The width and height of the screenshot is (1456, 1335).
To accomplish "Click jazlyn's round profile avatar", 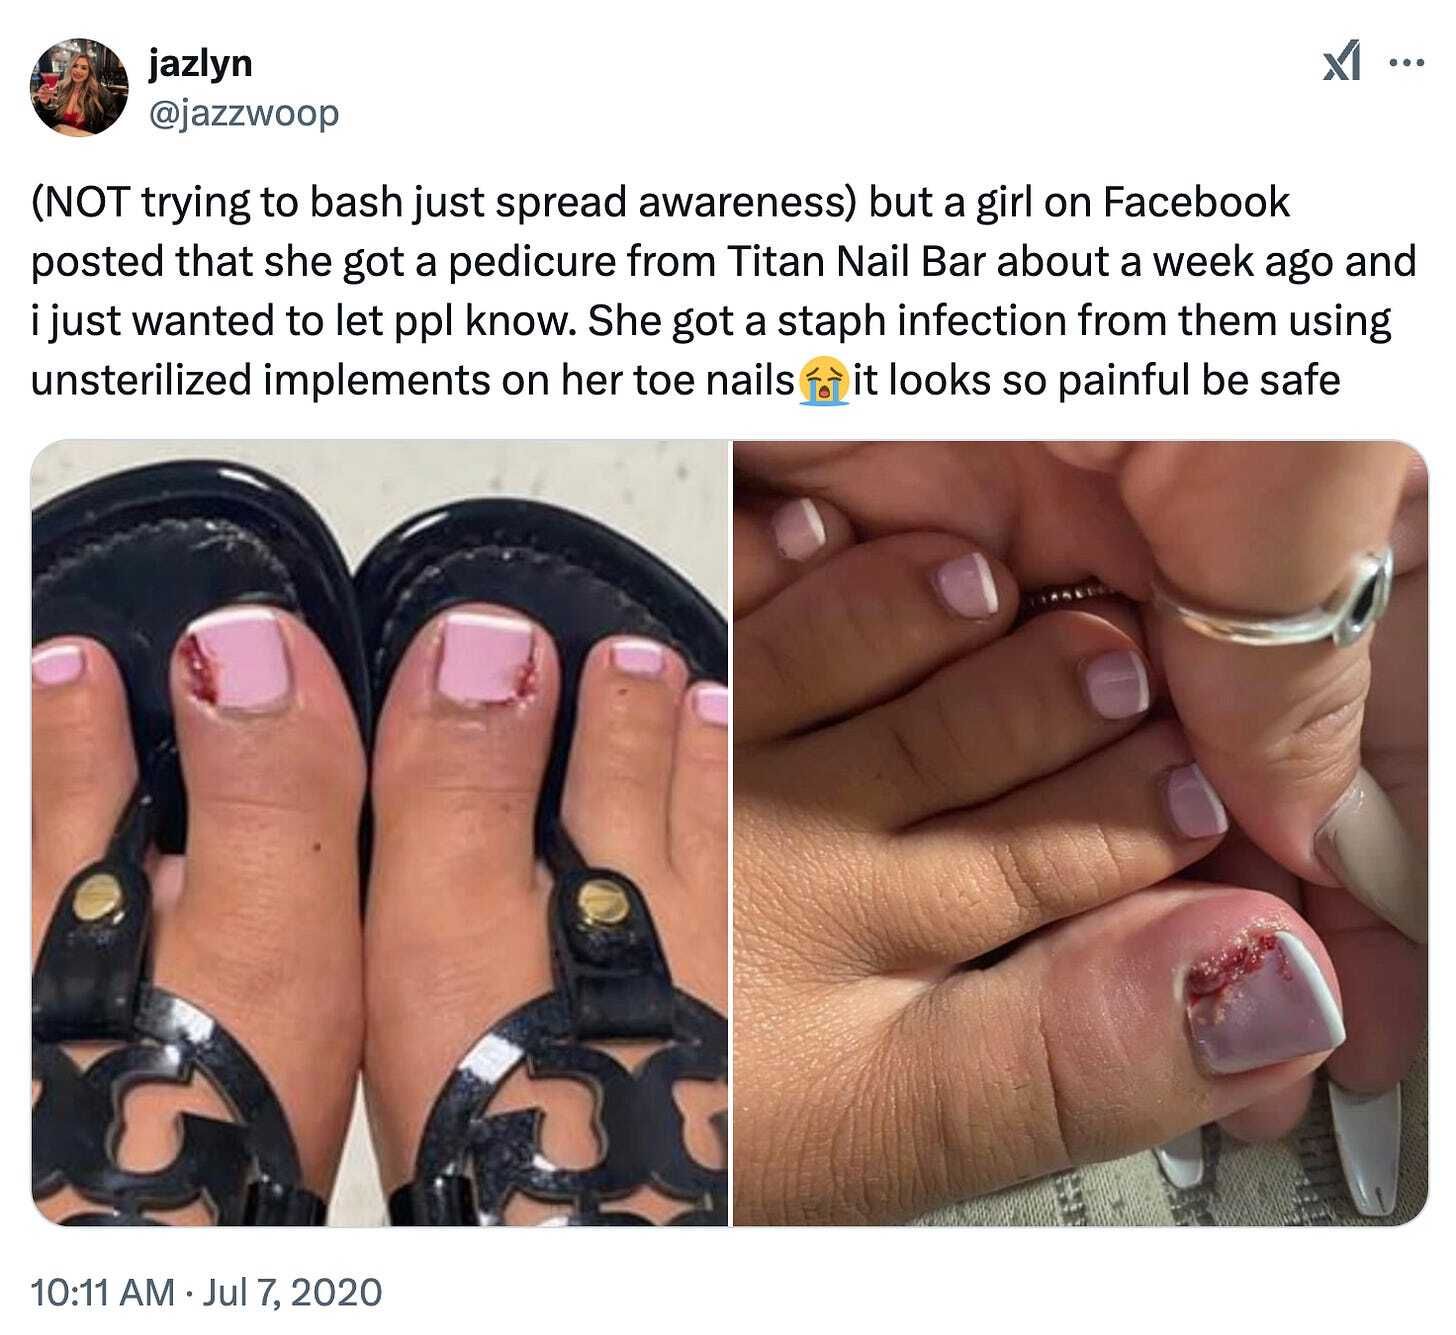I will click(80, 88).
